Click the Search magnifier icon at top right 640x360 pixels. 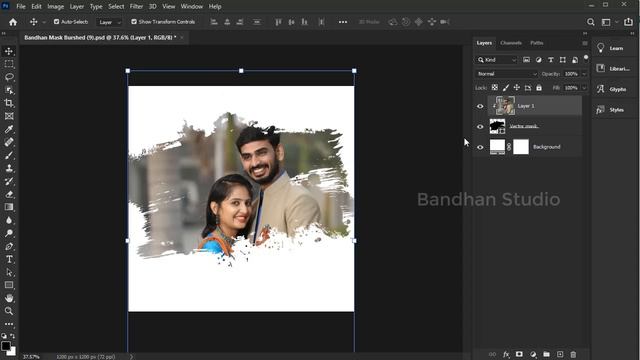coord(590,22)
